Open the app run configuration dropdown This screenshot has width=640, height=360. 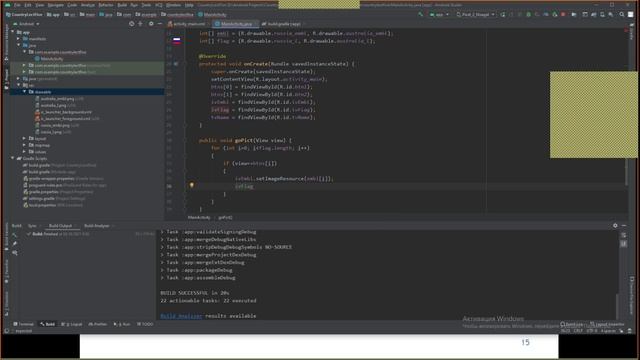click(x=439, y=14)
